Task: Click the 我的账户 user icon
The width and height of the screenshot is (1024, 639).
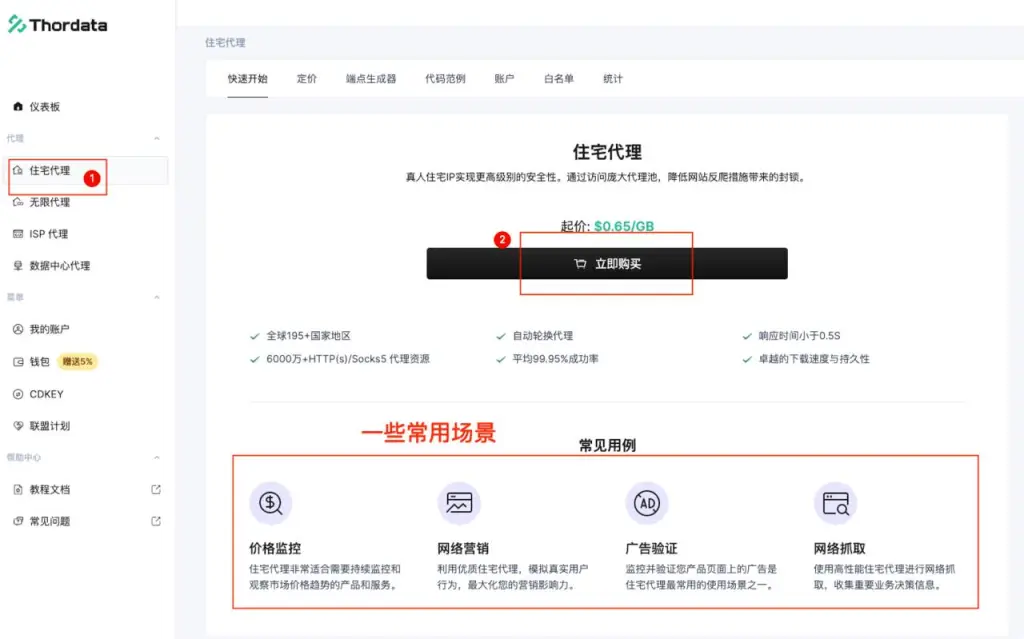Action: point(18,329)
